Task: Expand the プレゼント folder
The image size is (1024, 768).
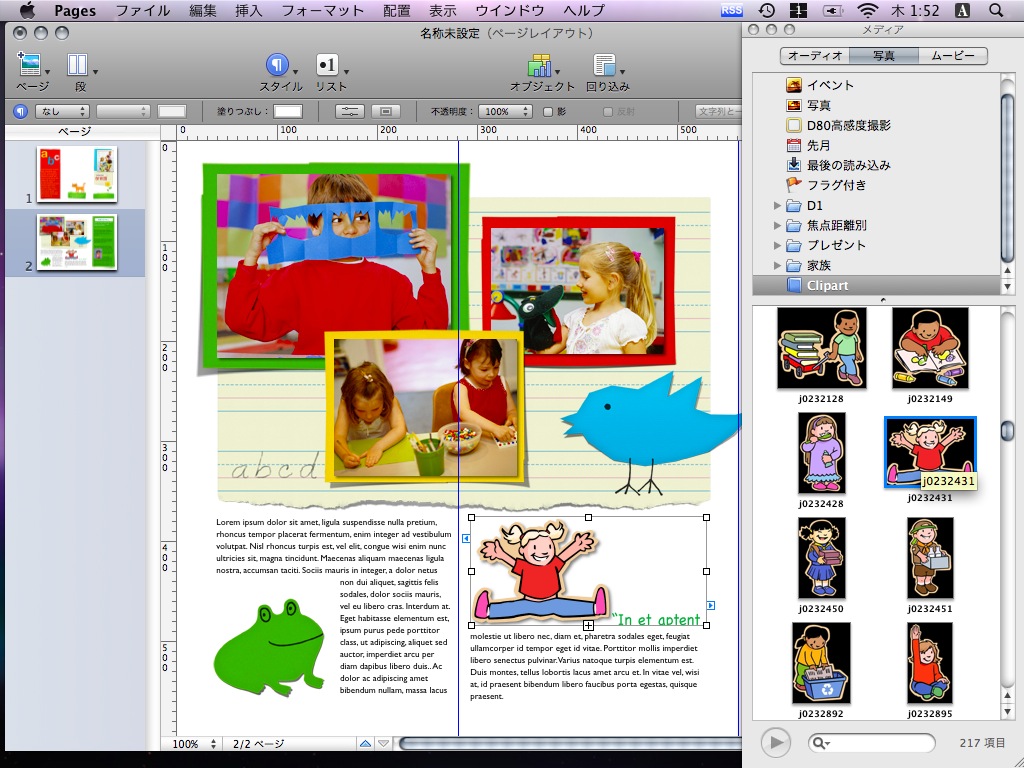Action: [x=776, y=246]
